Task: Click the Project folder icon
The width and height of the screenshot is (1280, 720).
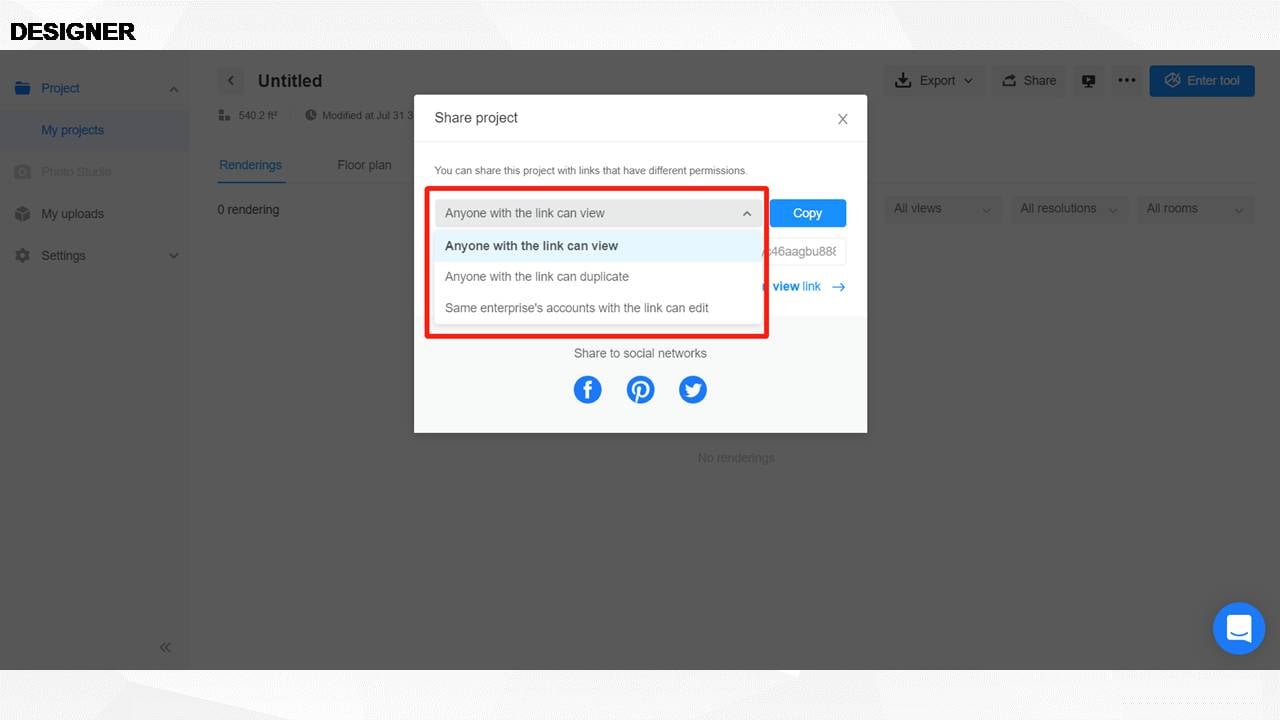Action: click(22, 88)
